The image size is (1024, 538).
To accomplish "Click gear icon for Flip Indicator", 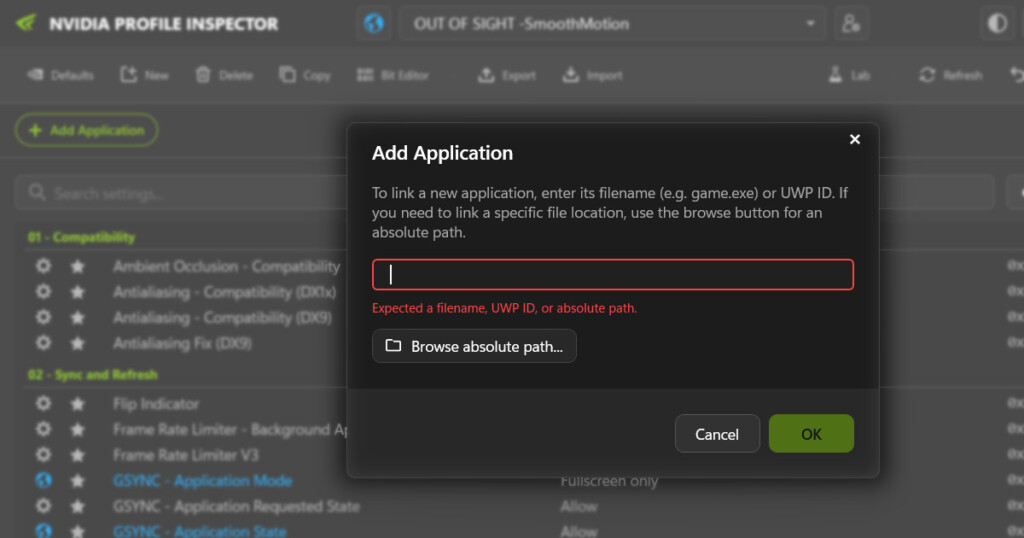I will tap(43, 404).
